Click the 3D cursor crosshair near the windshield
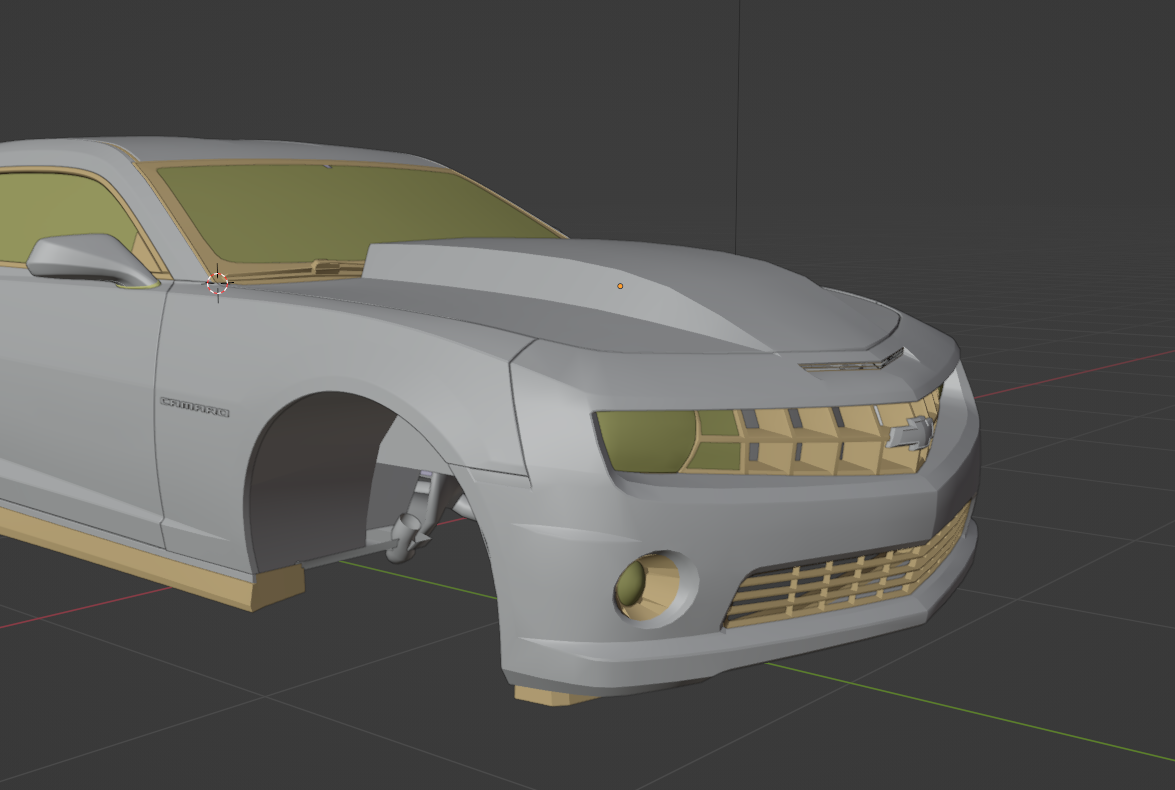 click(217, 283)
